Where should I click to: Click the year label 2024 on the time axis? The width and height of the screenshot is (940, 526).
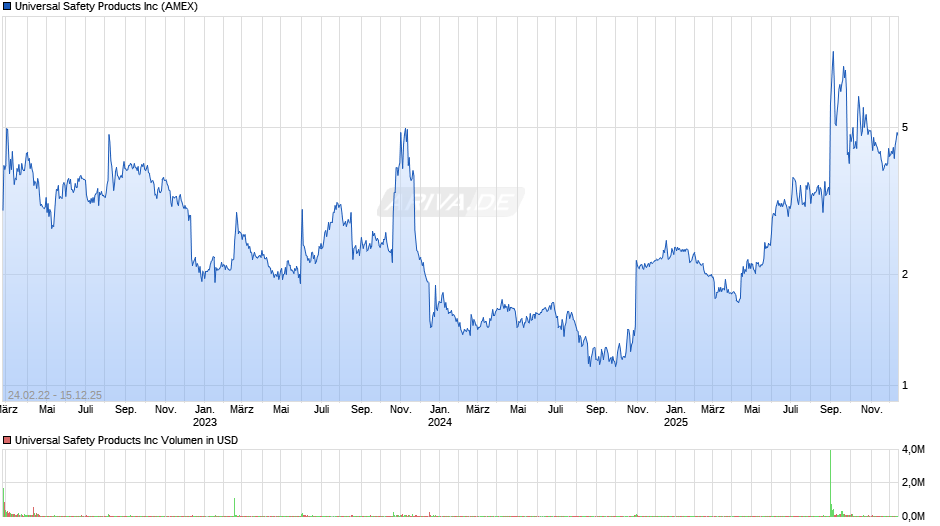point(439,422)
